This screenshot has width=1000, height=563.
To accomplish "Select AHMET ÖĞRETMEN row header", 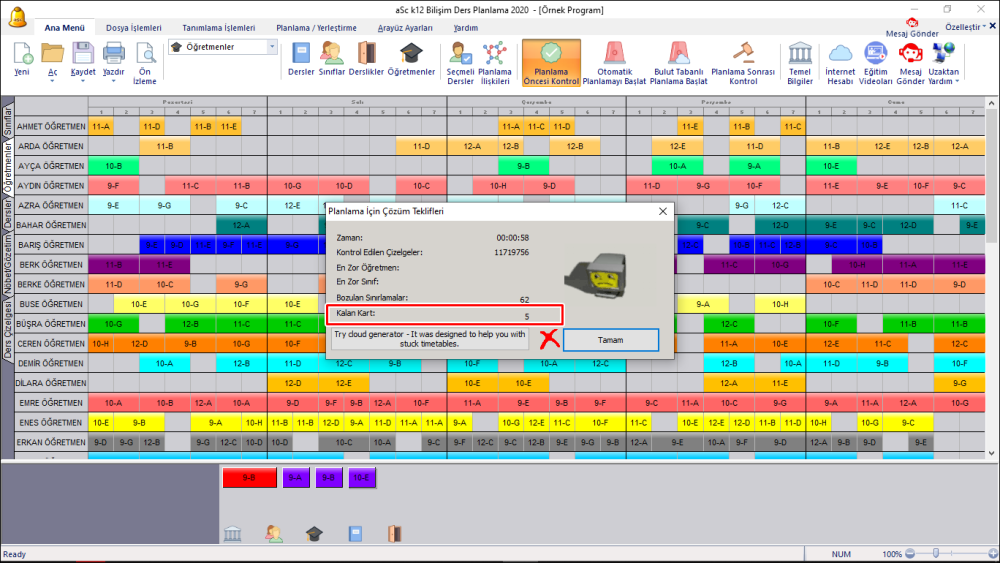I will [x=51, y=126].
